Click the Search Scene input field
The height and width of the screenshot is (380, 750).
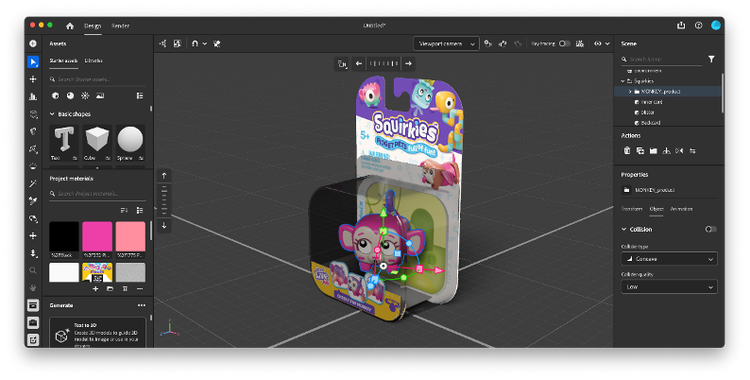pyautogui.click(x=662, y=59)
